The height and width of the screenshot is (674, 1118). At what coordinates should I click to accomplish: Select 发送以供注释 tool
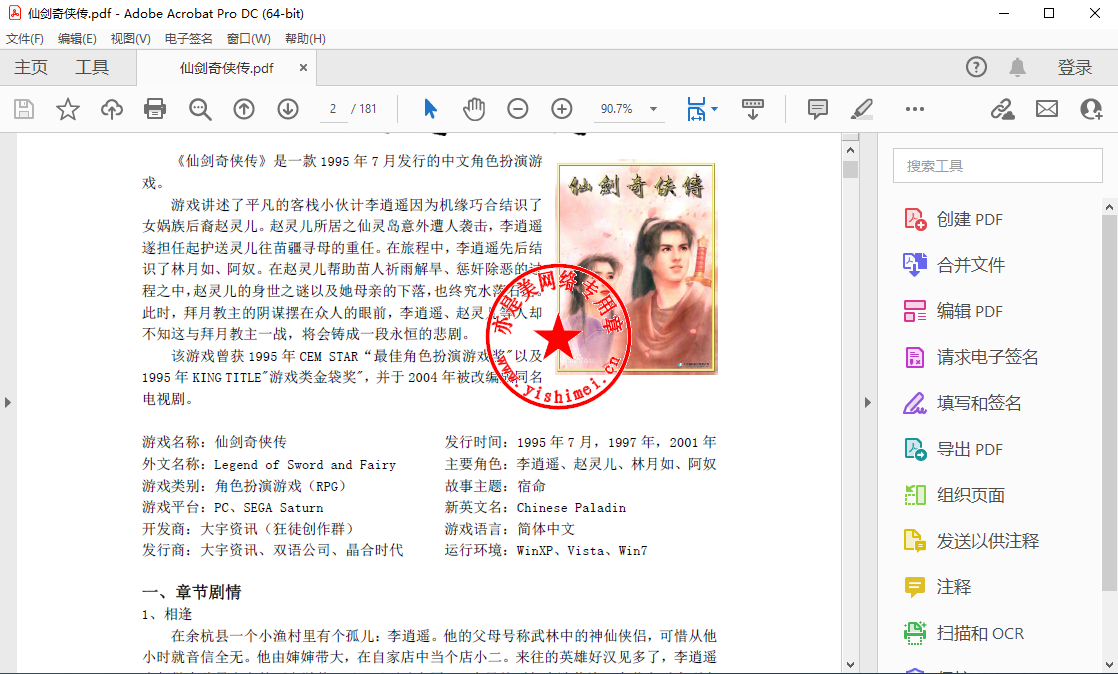pyautogui.click(x=971, y=541)
